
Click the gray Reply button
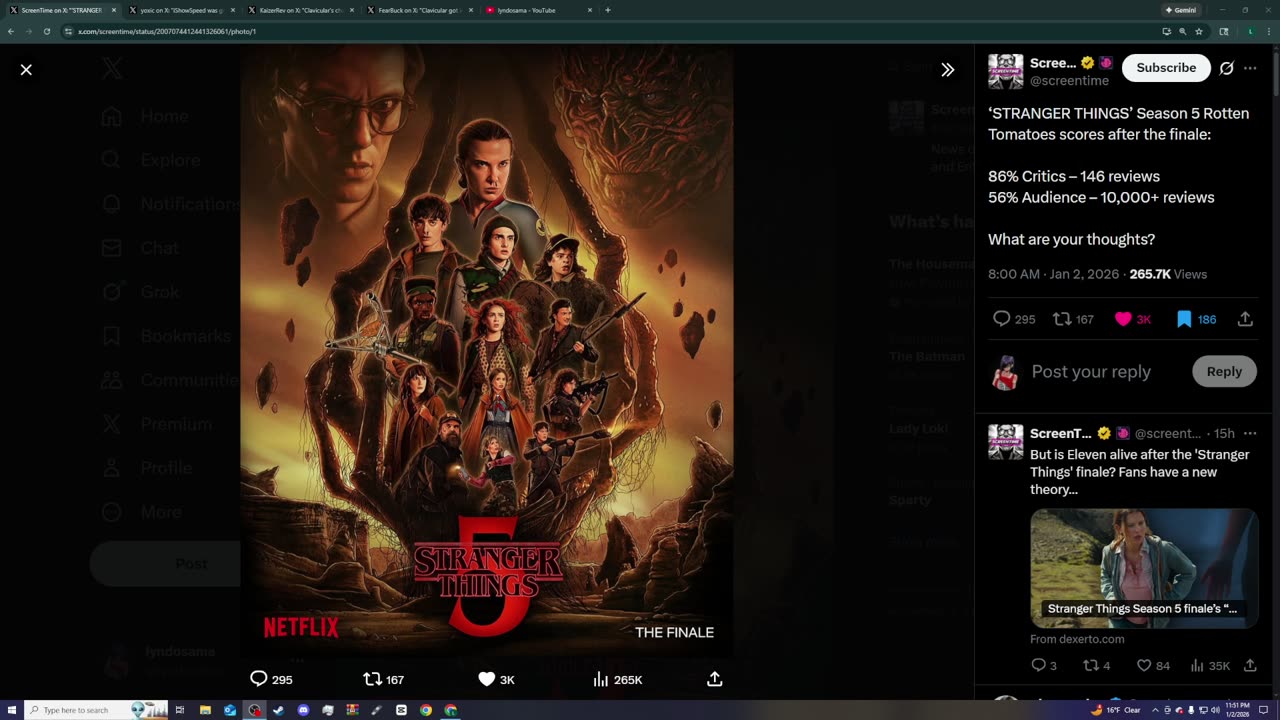tap(1224, 371)
